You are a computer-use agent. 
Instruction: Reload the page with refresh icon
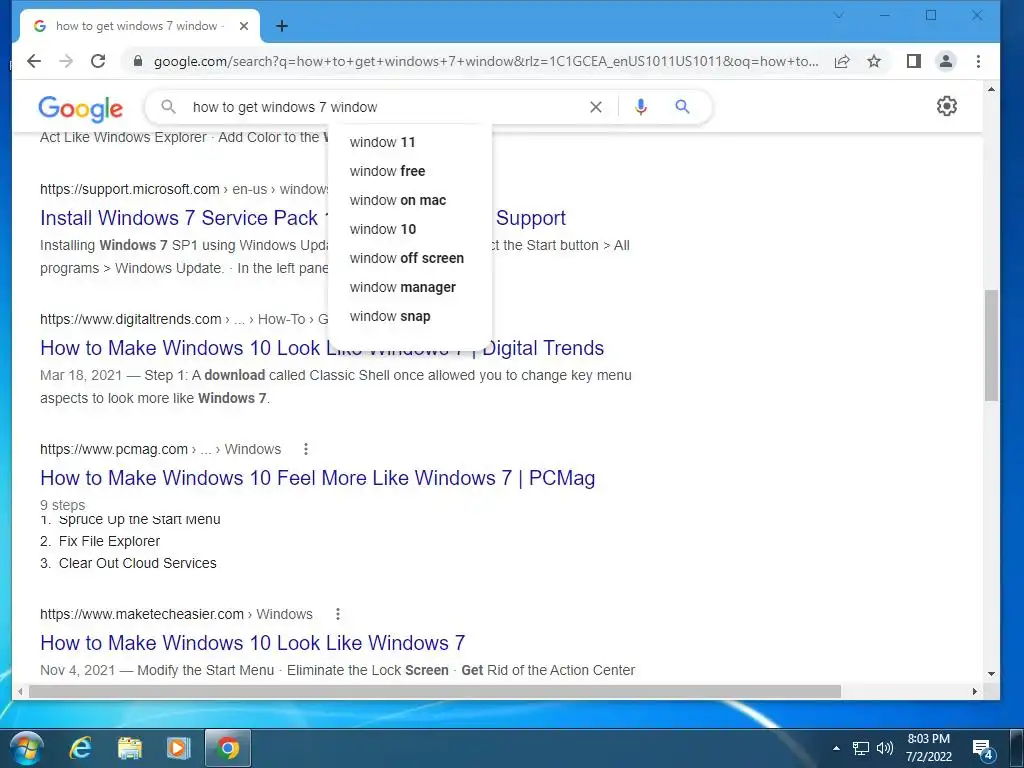98,61
